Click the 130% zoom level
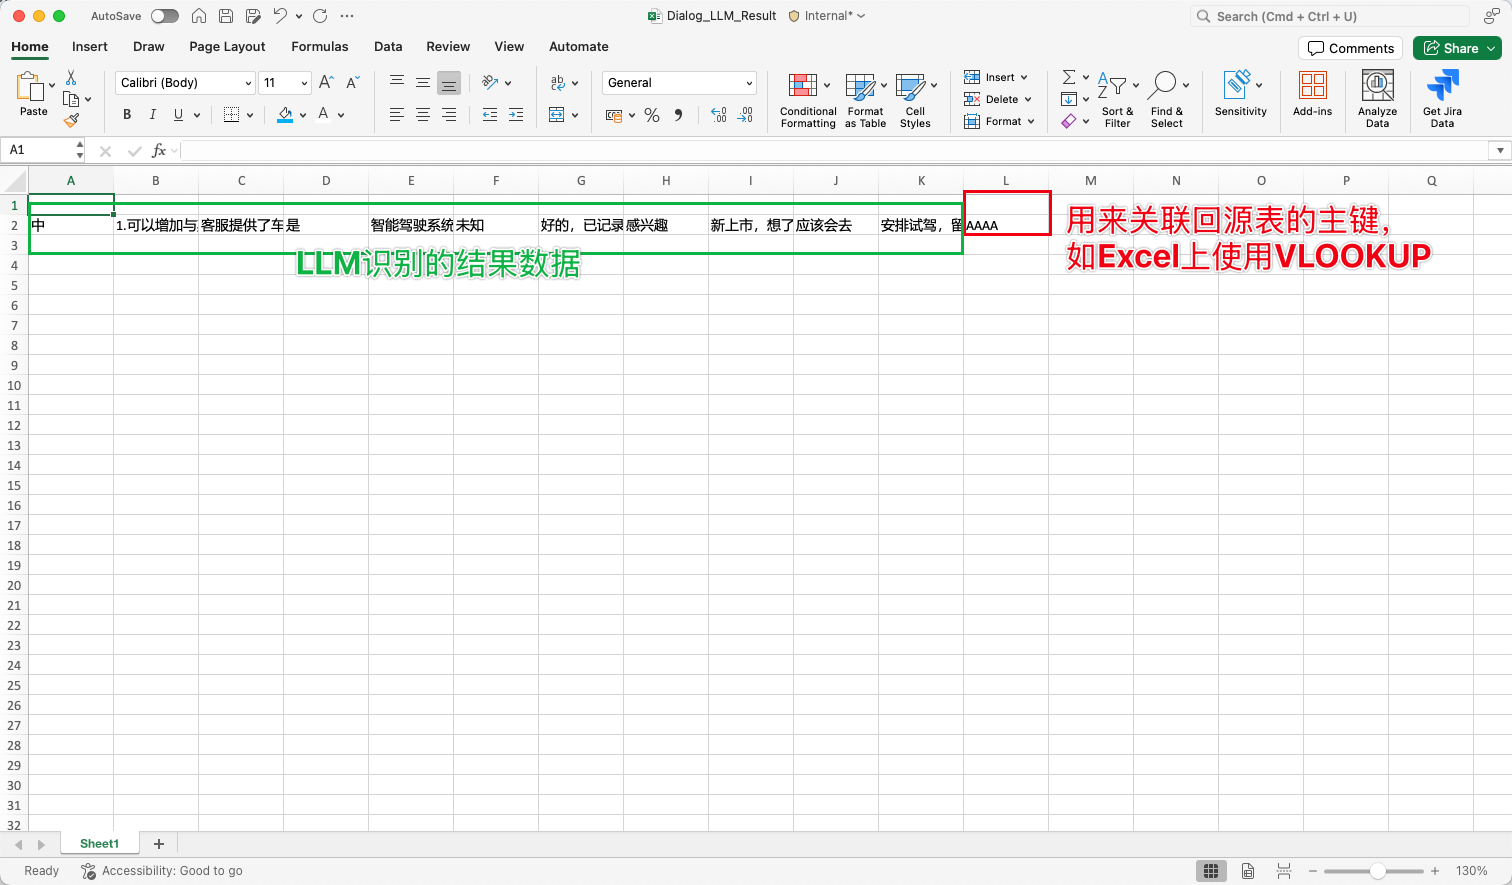This screenshot has width=1512, height=885. pyautogui.click(x=1472, y=871)
